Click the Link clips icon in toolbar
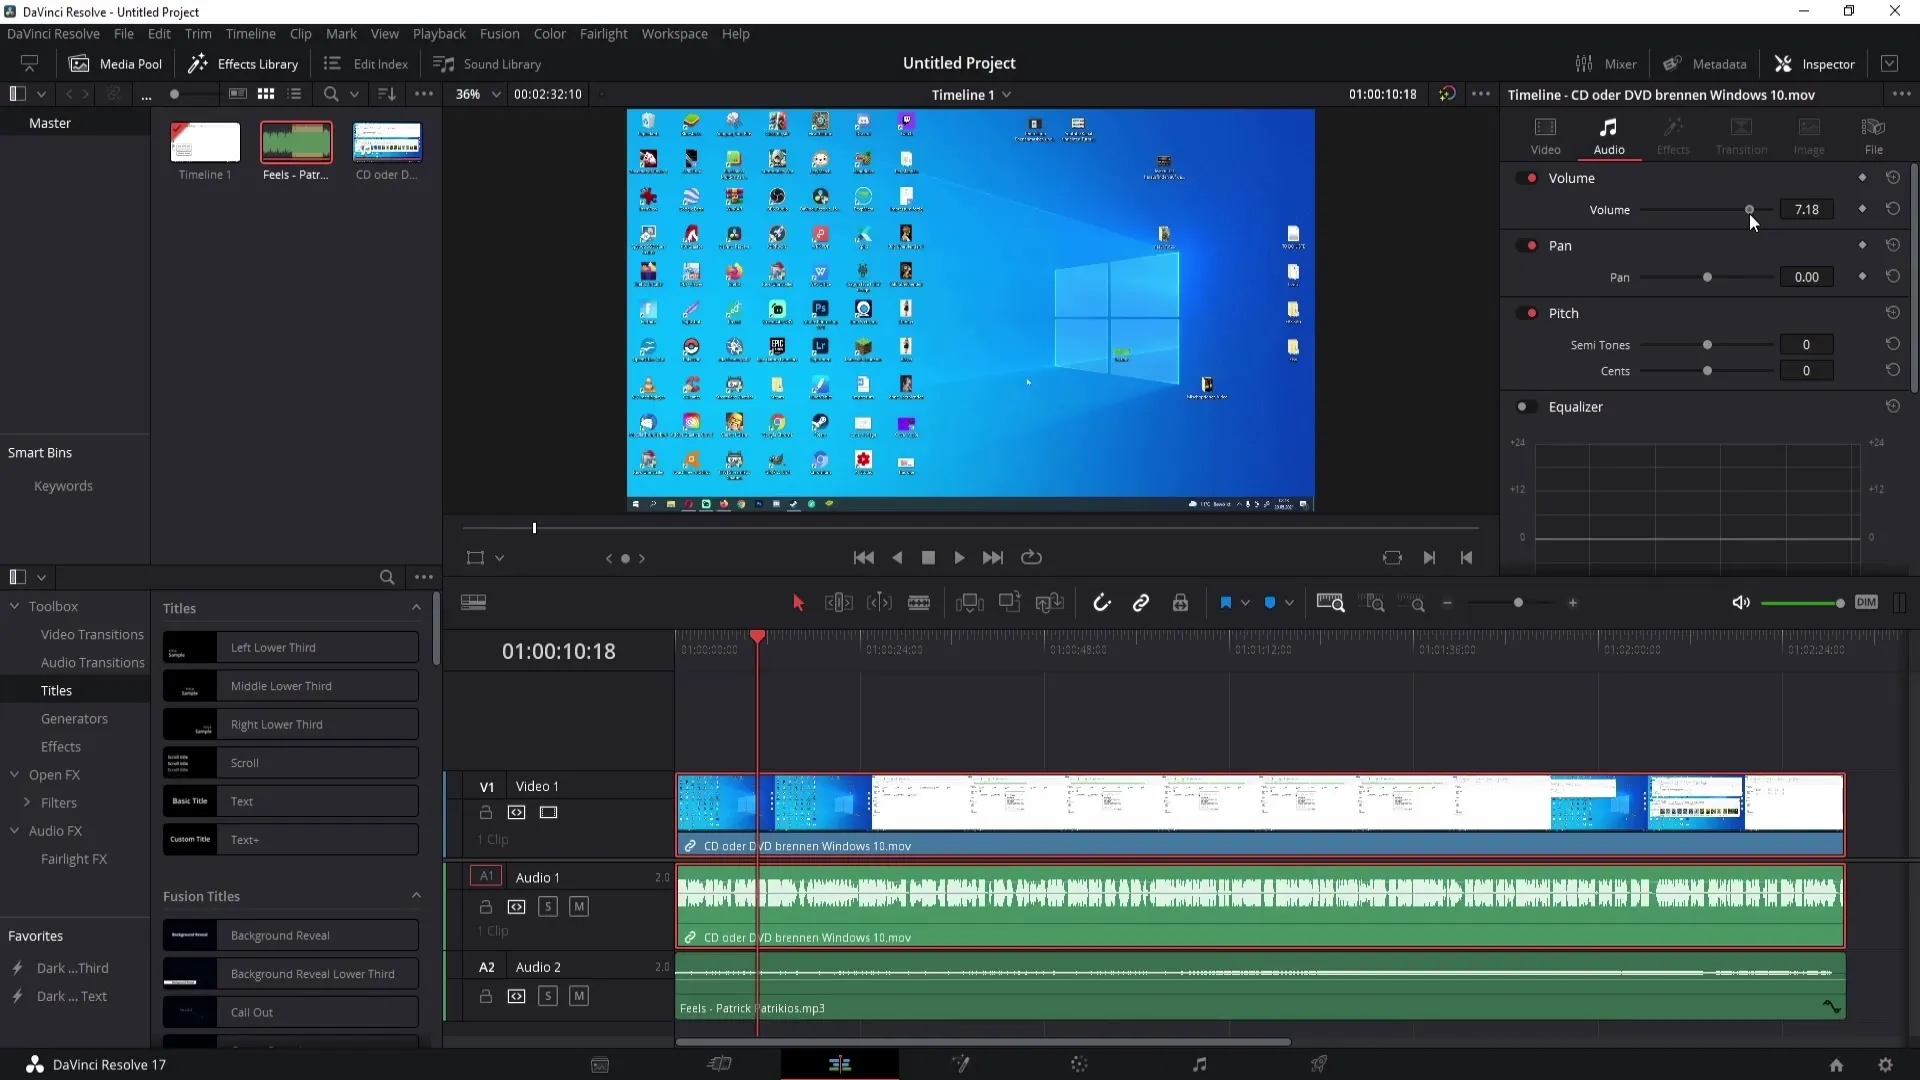This screenshot has width=1920, height=1080. pos(1139,603)
